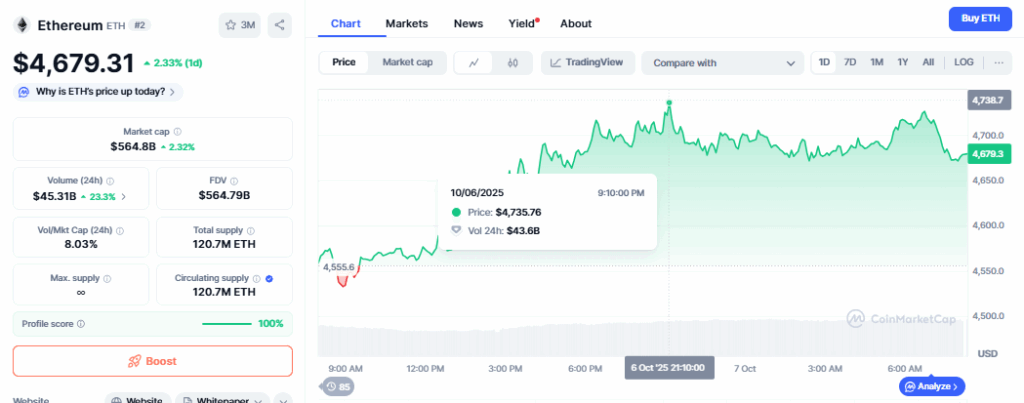The width and height of the screenshot is (1024, 403).
Task: Open more chart options ellipsis
Action: [x=997, y=63]
